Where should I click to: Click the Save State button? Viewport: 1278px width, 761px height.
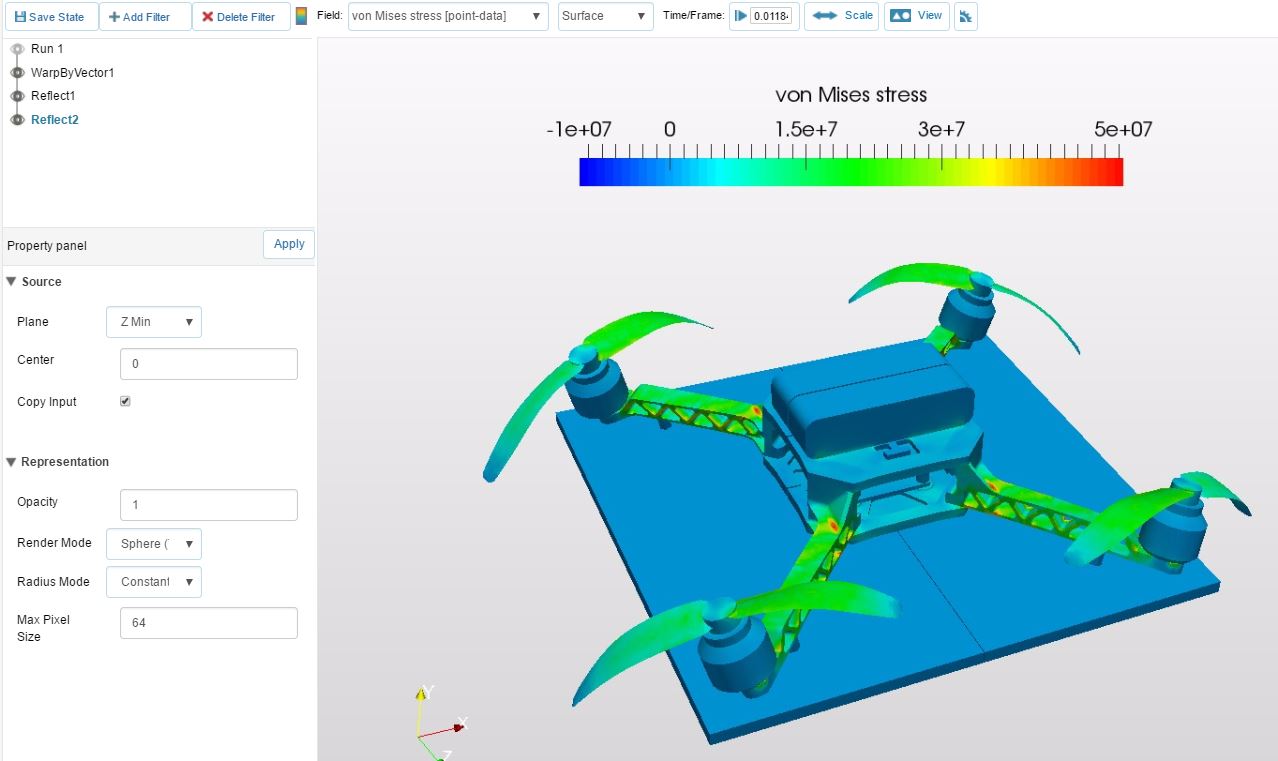click(x=50, y=17)
